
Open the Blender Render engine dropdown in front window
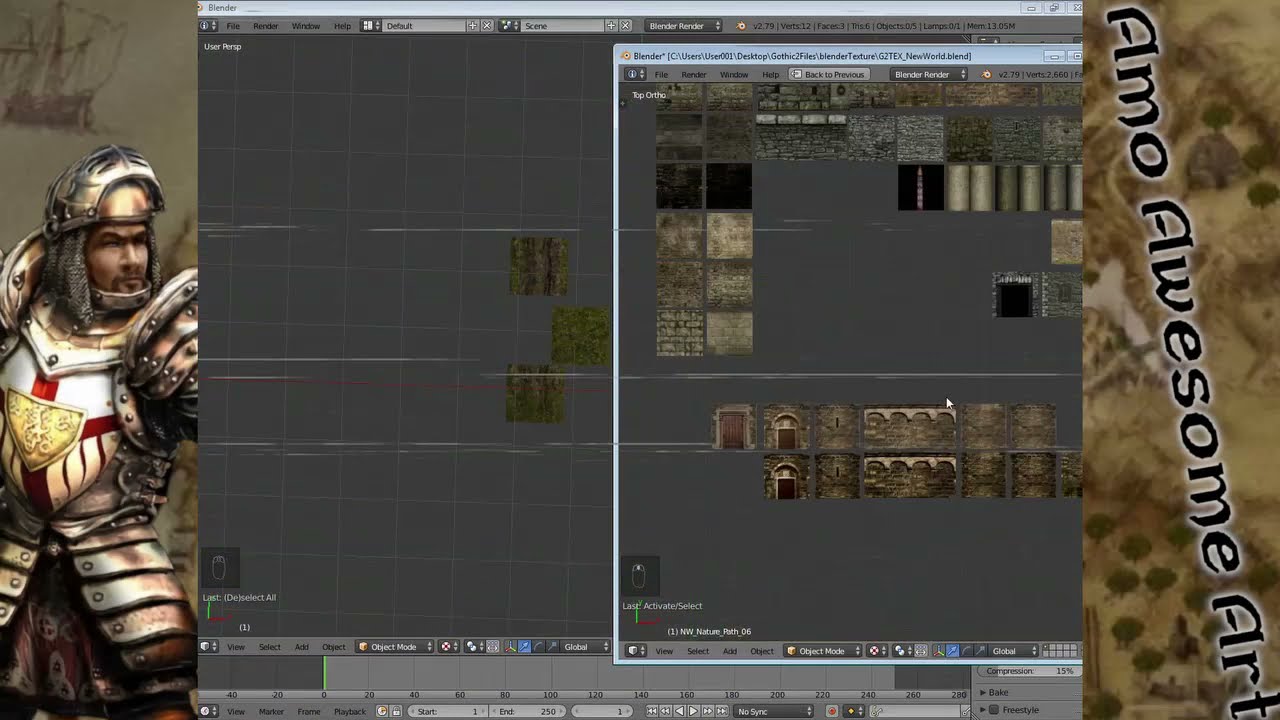click(x=930, y=74)
